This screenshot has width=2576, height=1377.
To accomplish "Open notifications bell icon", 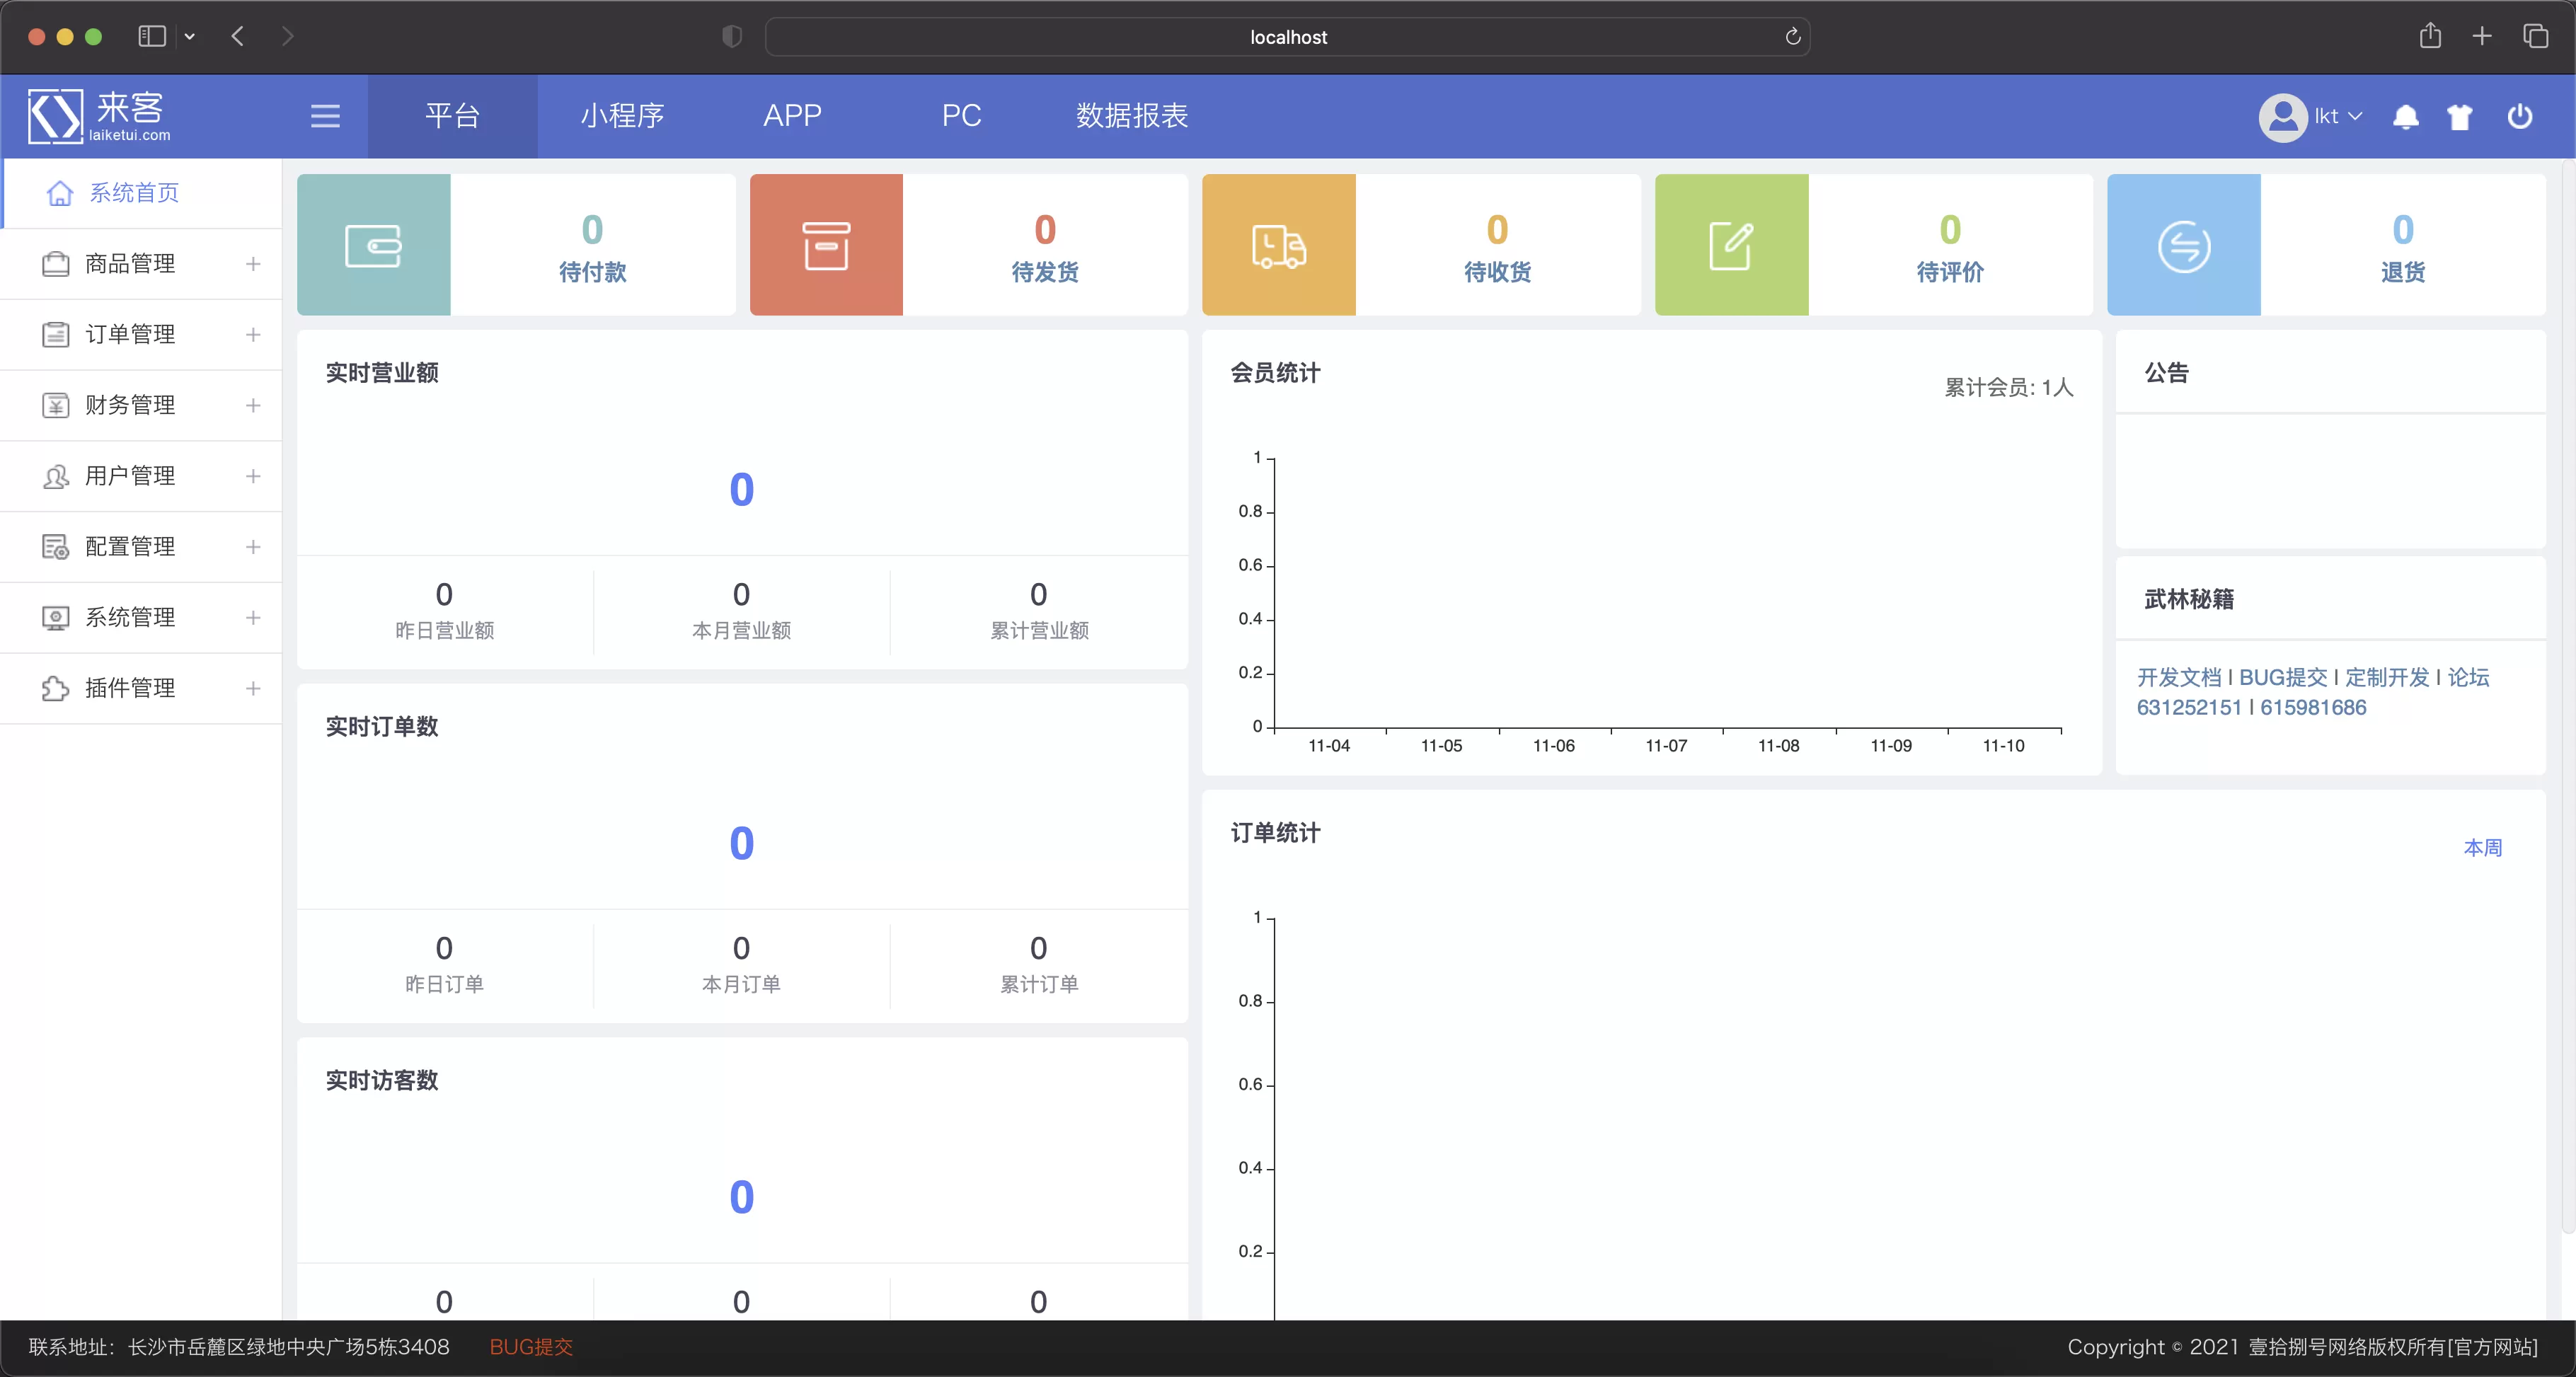I will [x=2405, y=117].
